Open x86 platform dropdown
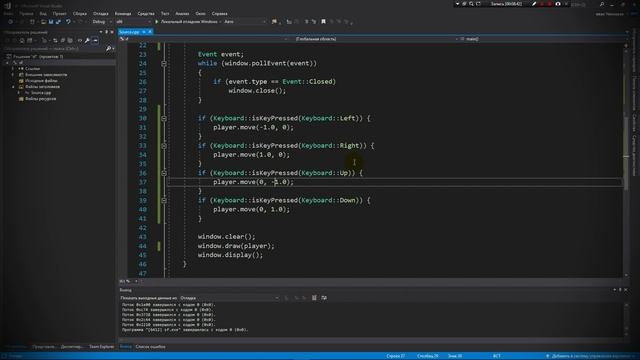This screenshot has width=640, height=360. [133, 22]
